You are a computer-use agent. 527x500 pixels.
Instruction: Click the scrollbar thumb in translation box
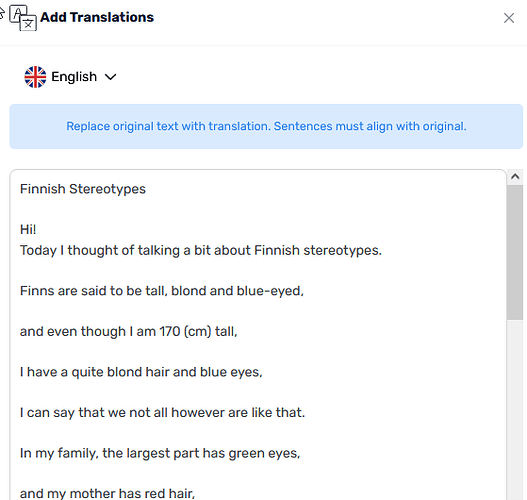coord(515,252)
